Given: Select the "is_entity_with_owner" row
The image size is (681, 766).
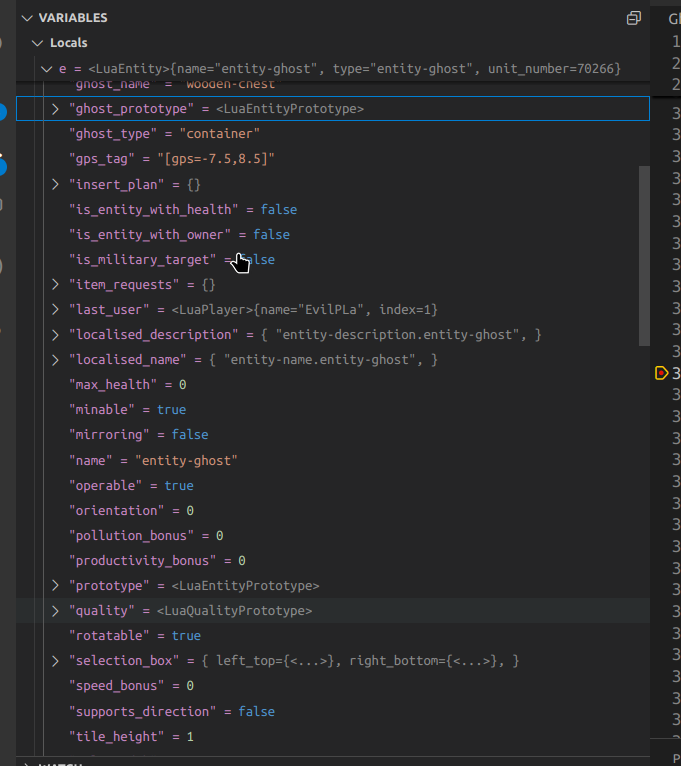Looking at the screenshot, I should pyautogui.click(x=333, y=234).
